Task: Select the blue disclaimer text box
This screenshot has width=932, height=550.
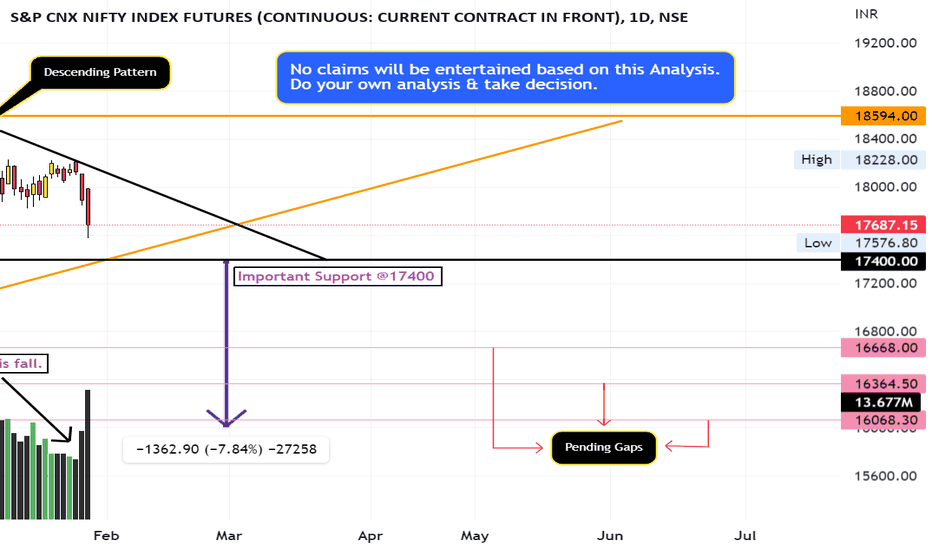Action: pyautogui.click(x=505, y=77)
